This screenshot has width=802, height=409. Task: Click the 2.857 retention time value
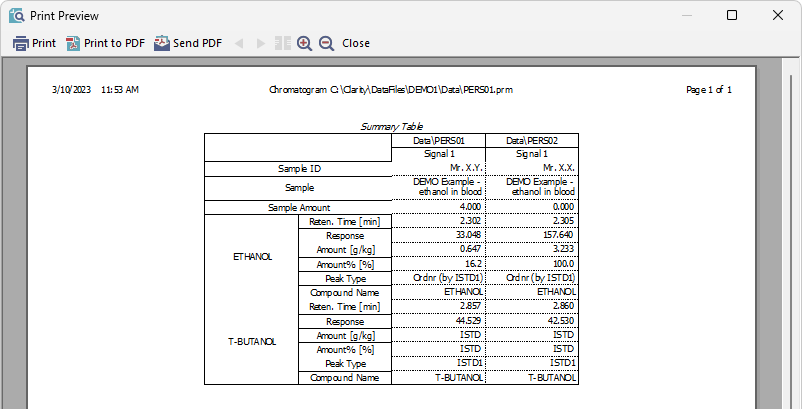coord(471,306)
